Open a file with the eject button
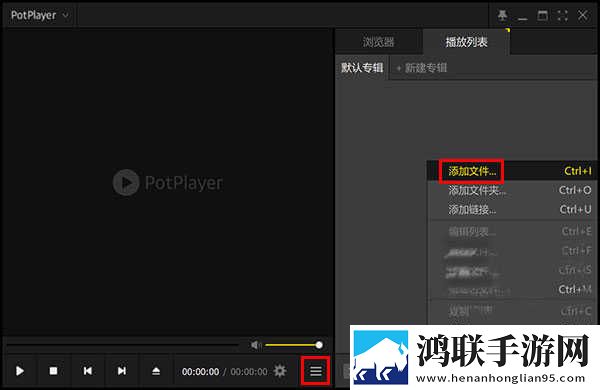 tap(156, 371)
